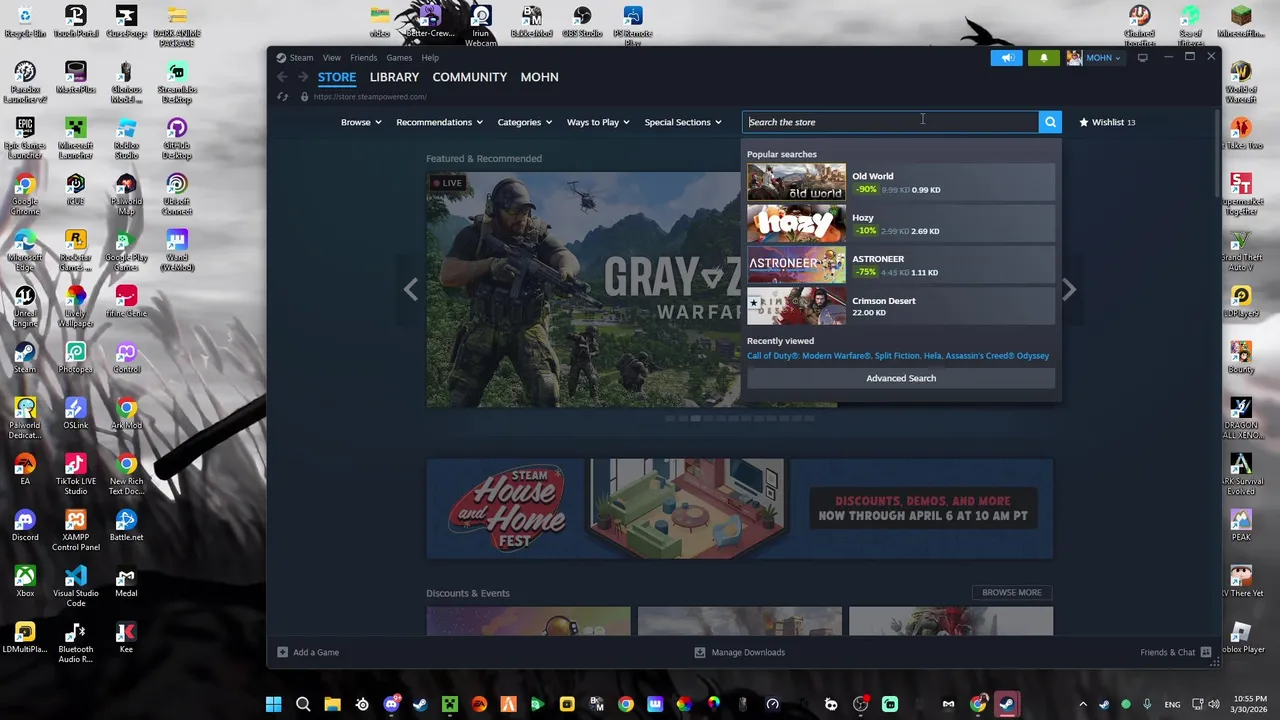The height and width of the screenshot is (720, 1280).
Task: Open the Steam menu
Action: [301, 58]
